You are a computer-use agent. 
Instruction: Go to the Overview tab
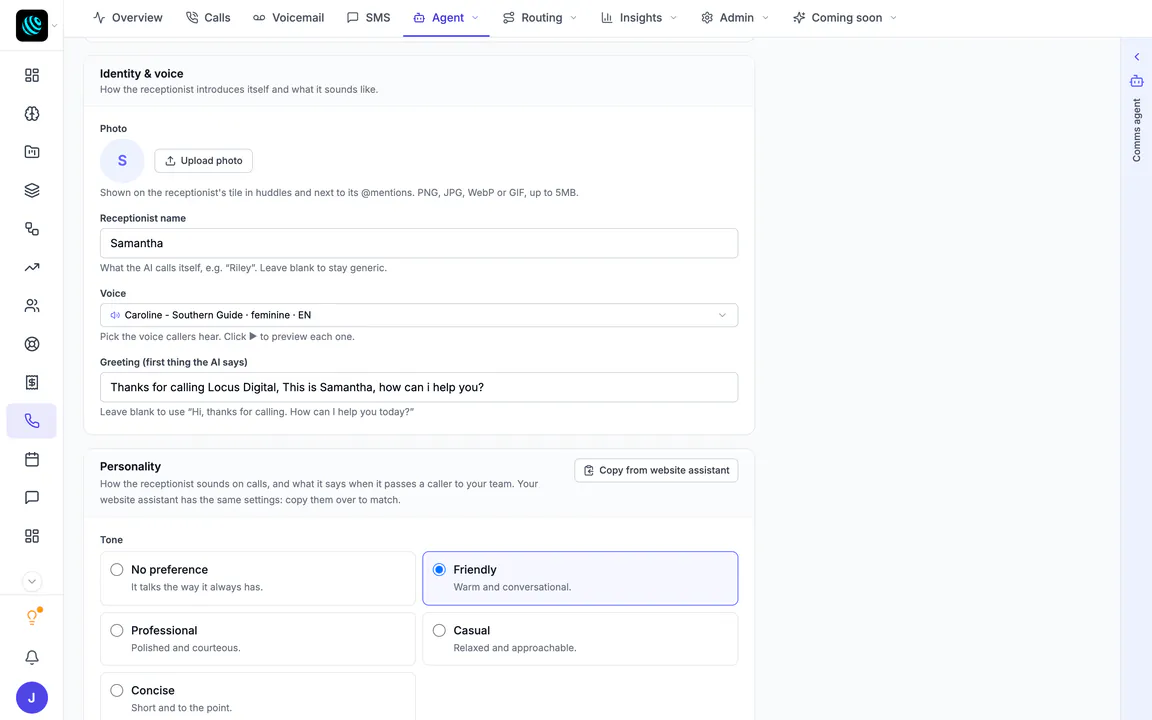[x=128, y=18]
